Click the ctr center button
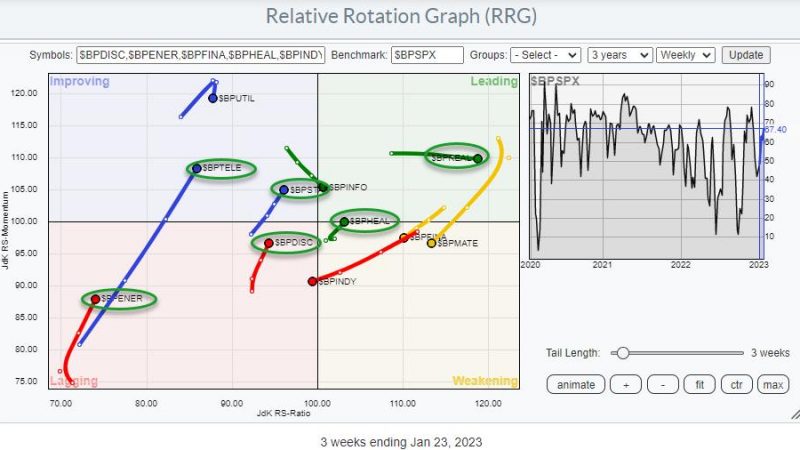This screenshot has width=800, height=450. 736,385
